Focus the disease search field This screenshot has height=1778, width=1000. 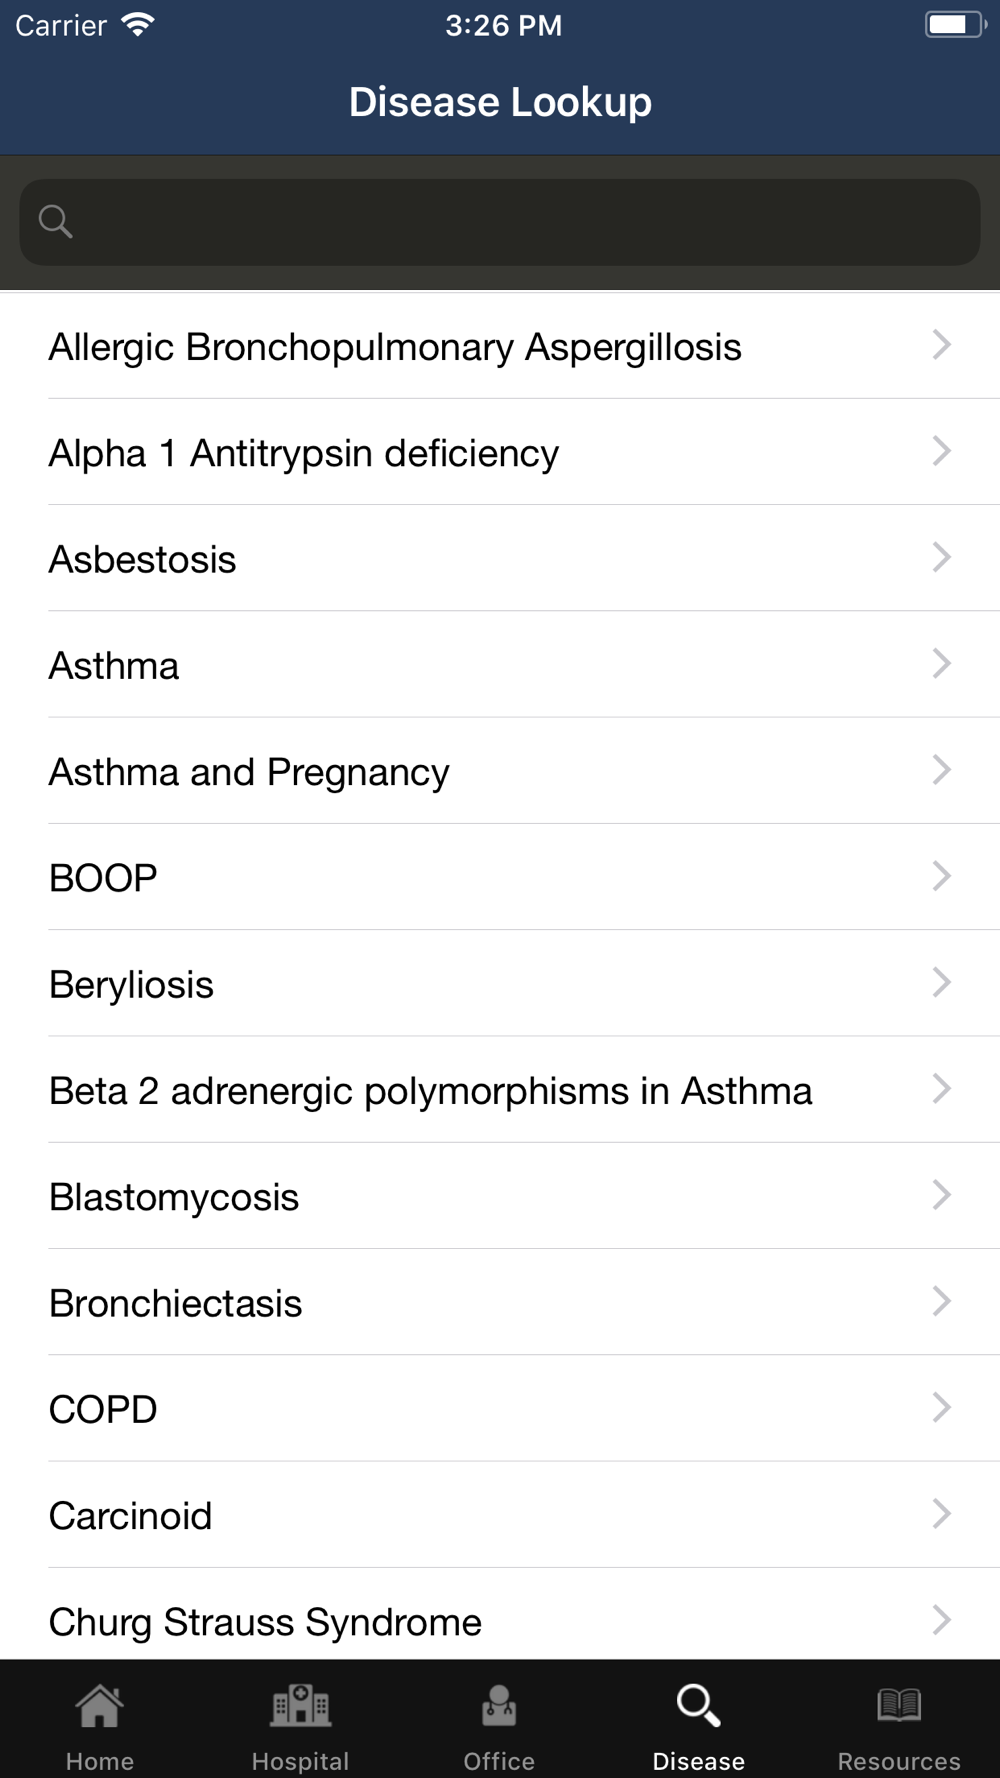click(520, 222)
